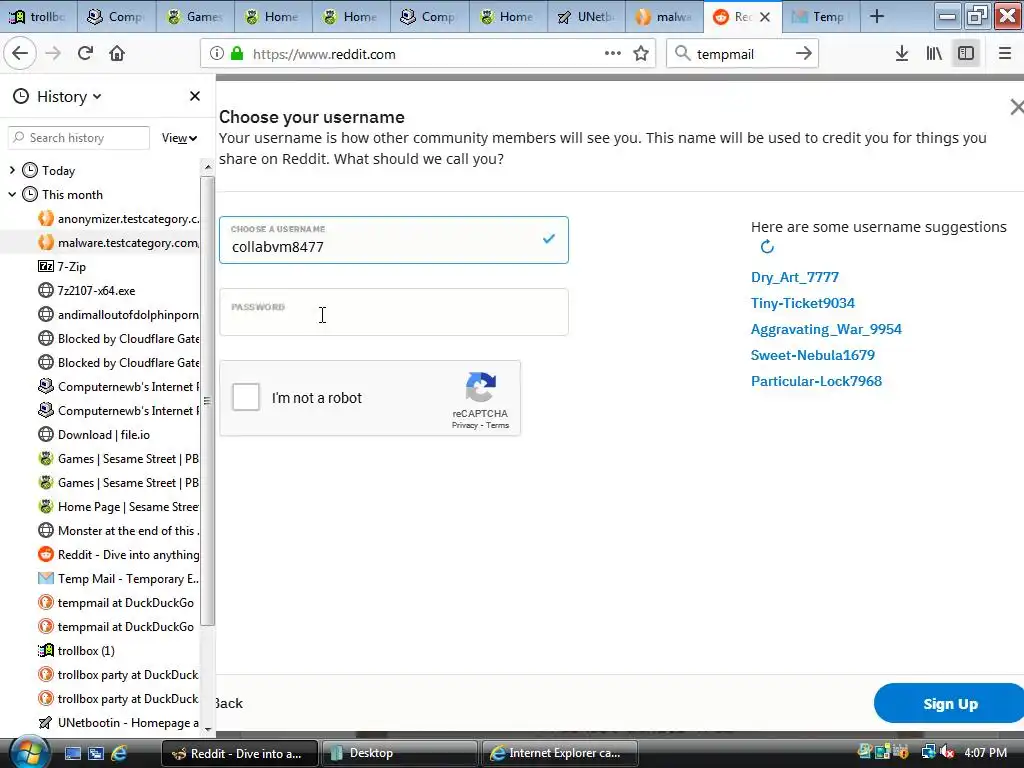Click the search go arrow next to tempmail
The width and height of the screenshot is (1024, 768).
(x=804, y=54)
